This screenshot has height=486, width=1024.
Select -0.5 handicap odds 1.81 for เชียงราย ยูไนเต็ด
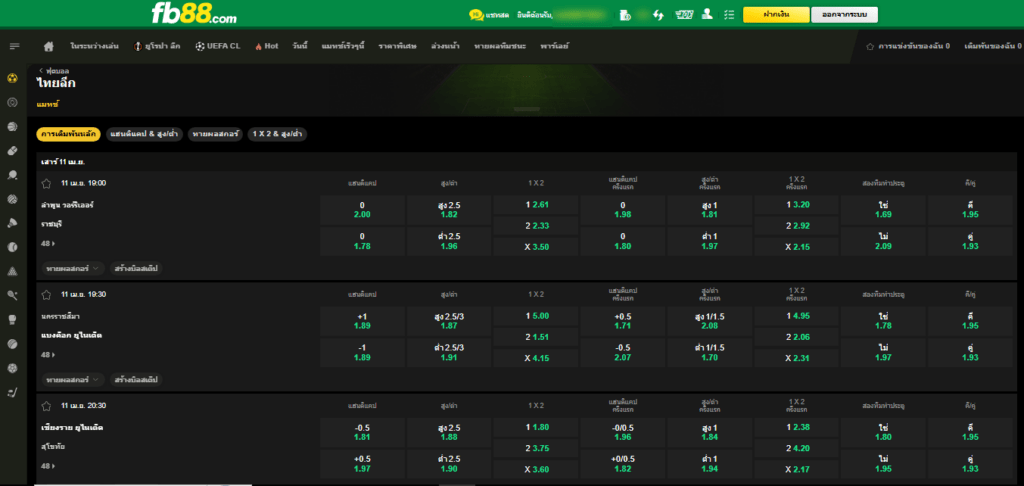click(362, 432)
